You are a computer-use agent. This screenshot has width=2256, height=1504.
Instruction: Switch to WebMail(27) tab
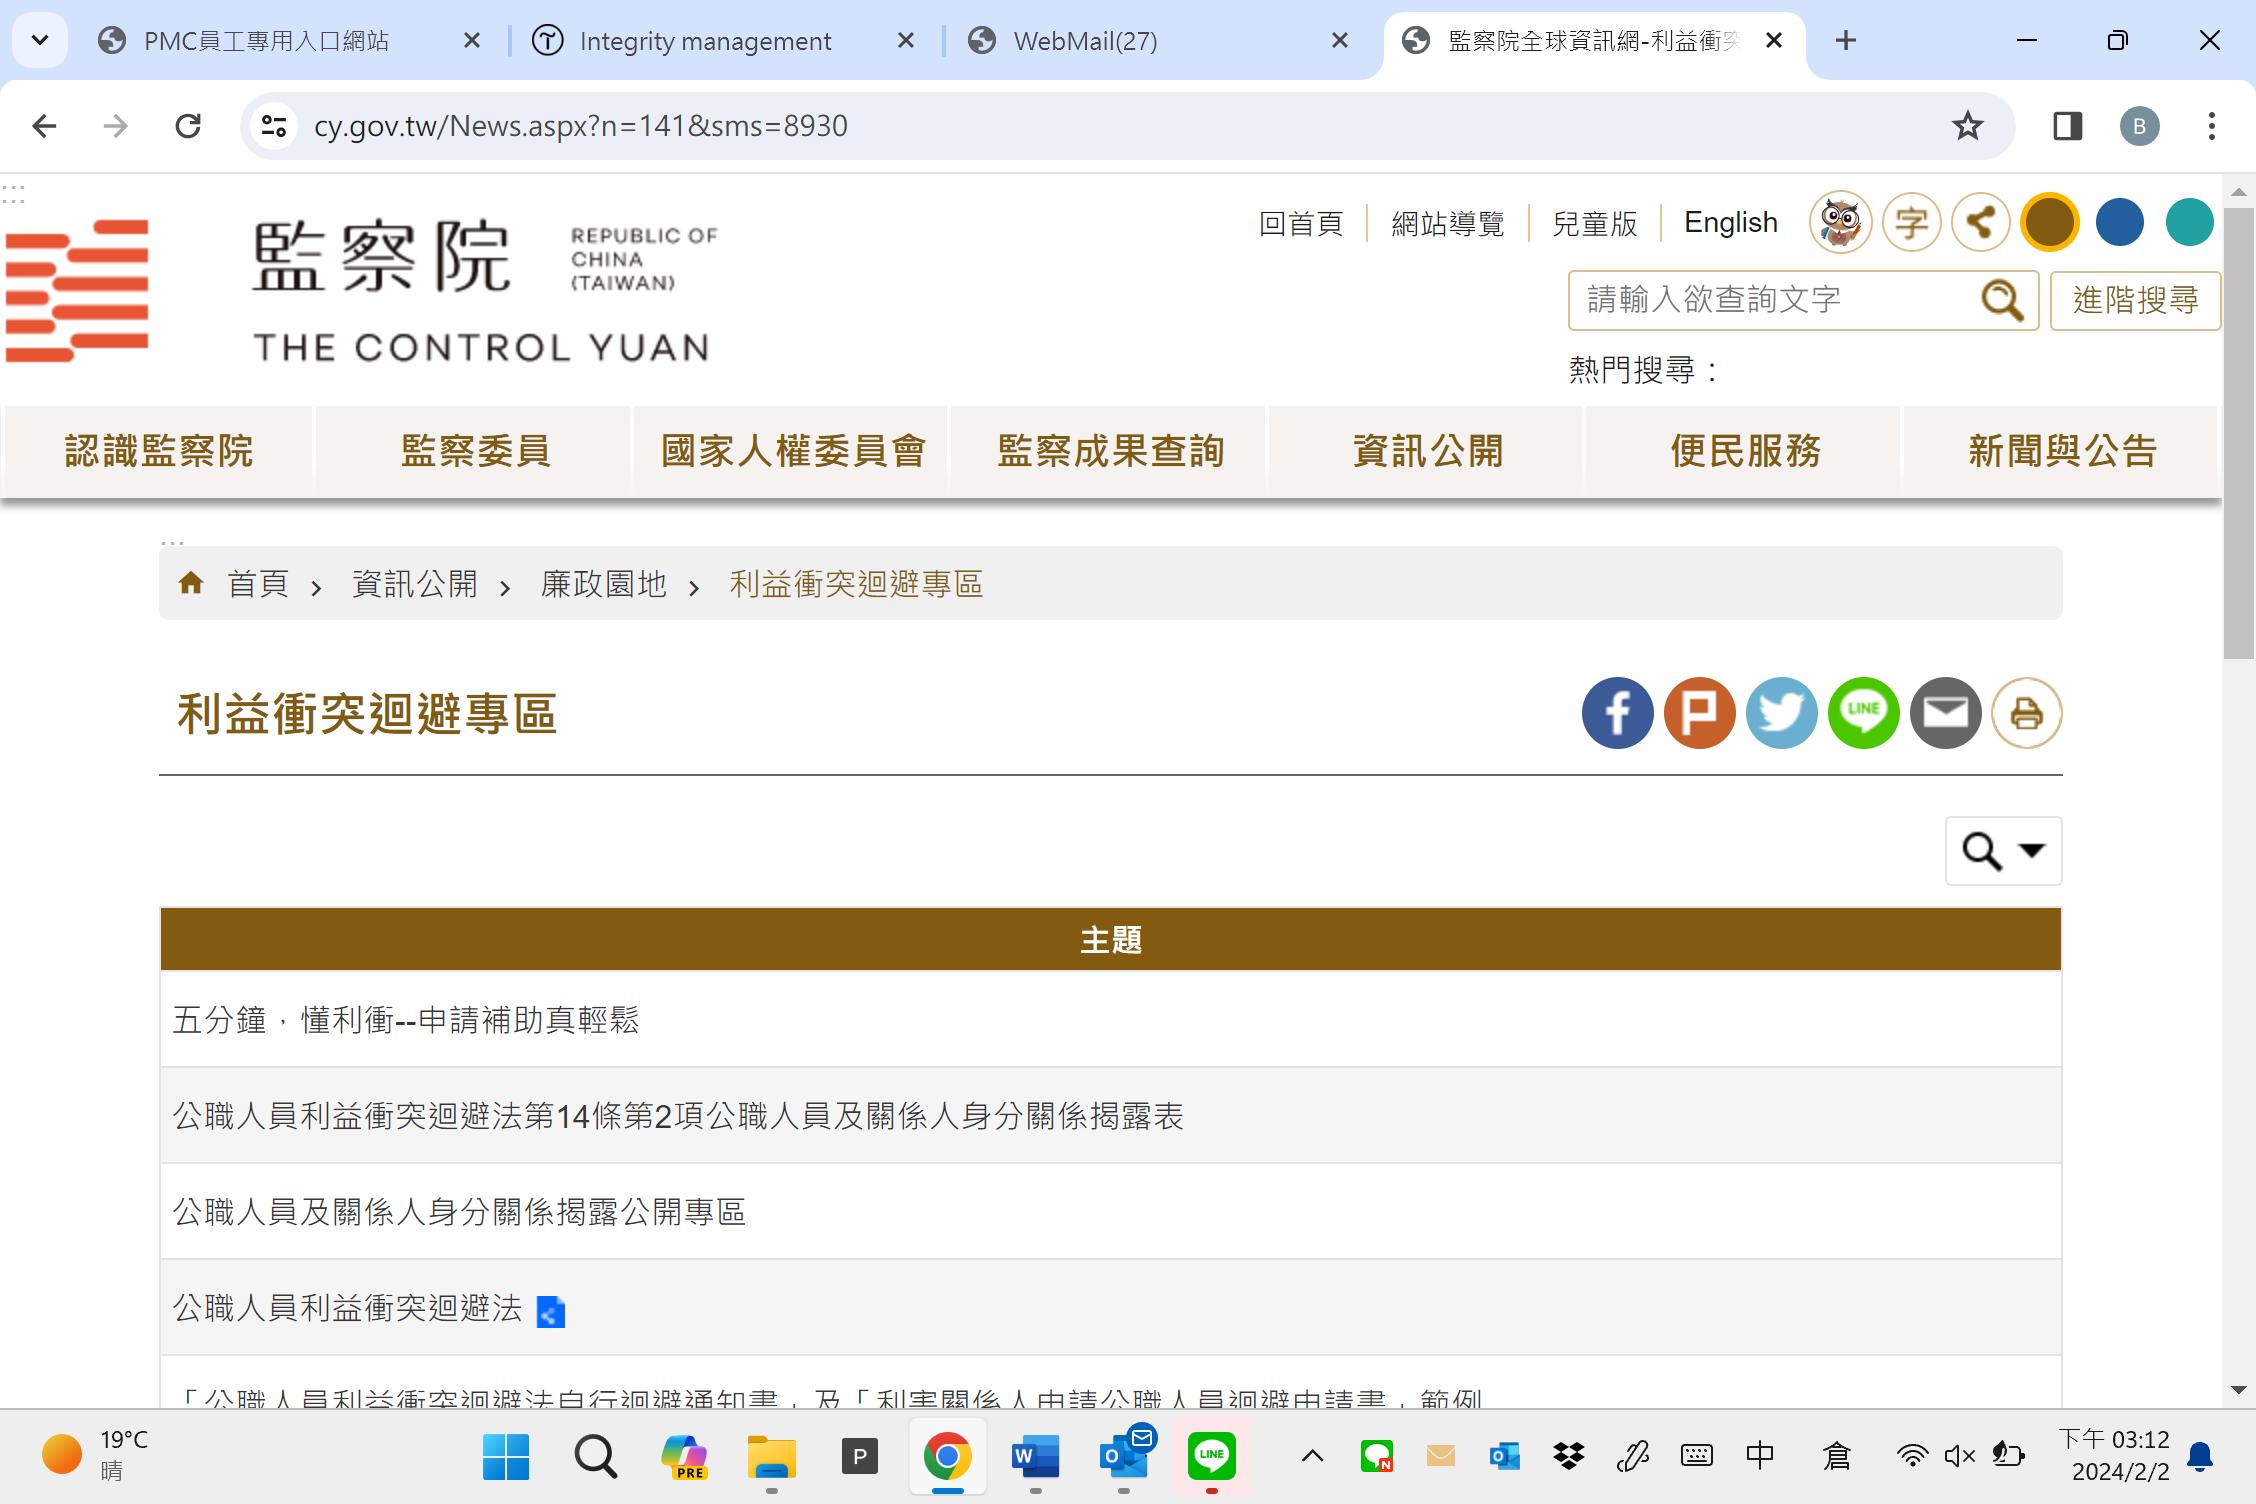1085,41
